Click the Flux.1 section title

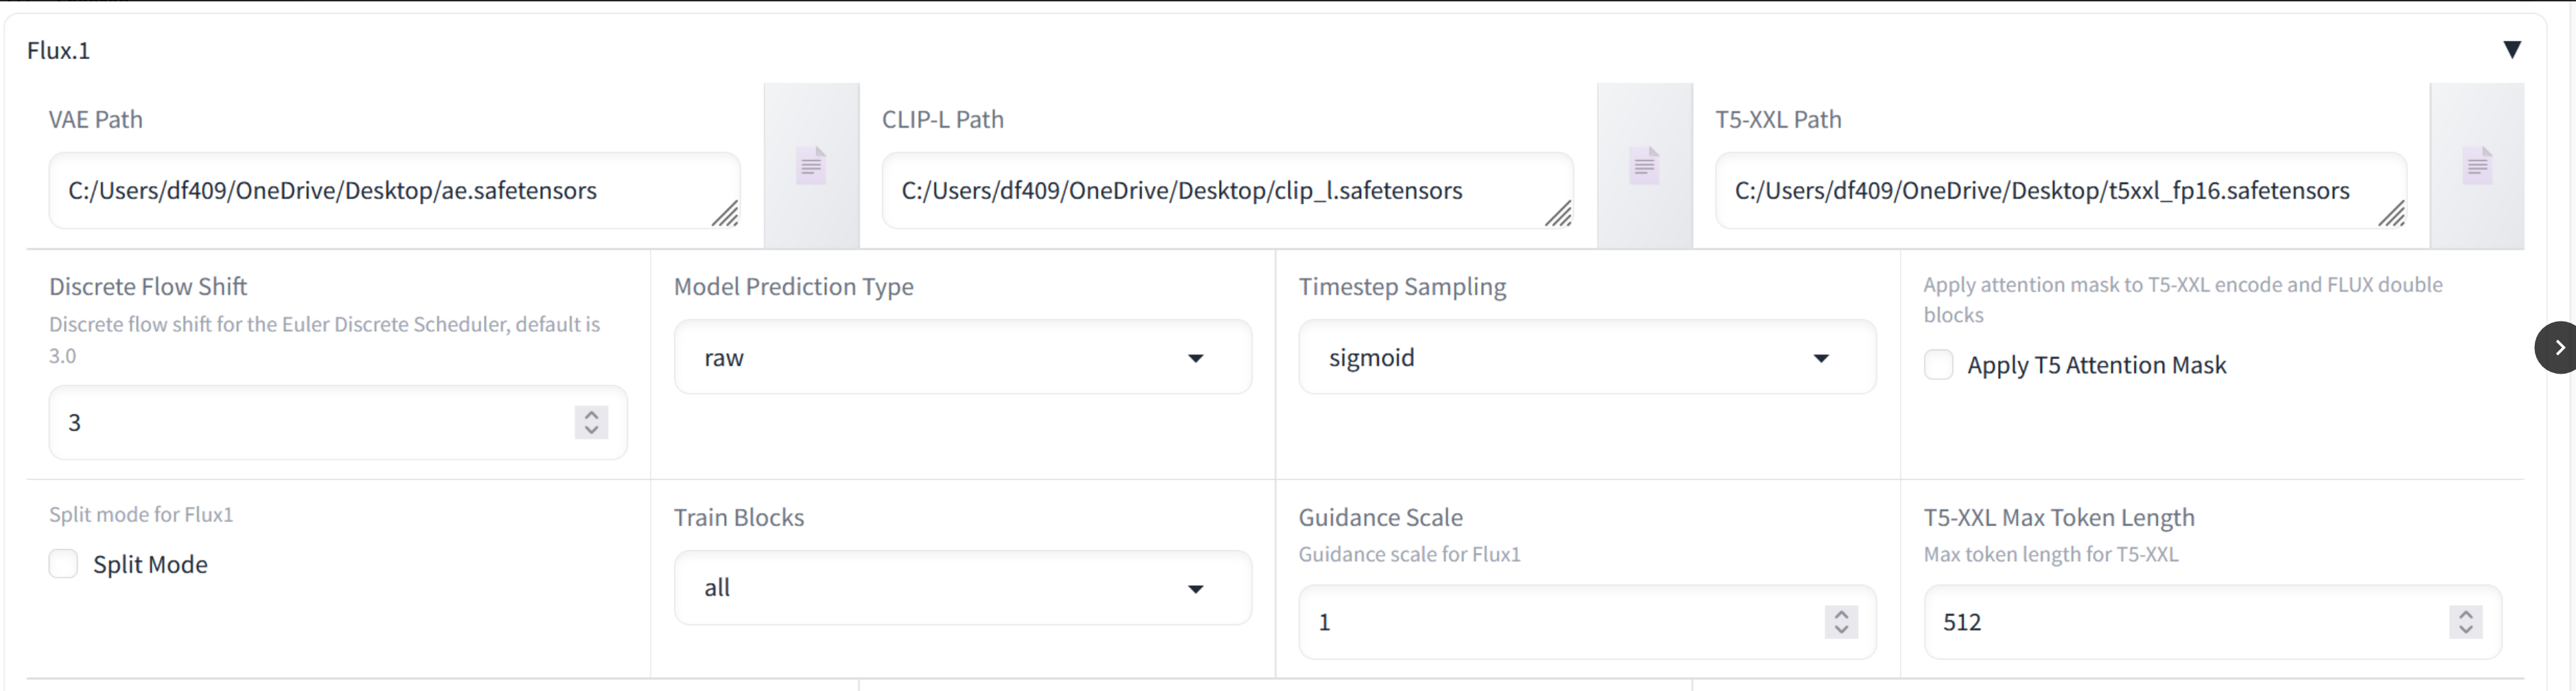(59, 51)
